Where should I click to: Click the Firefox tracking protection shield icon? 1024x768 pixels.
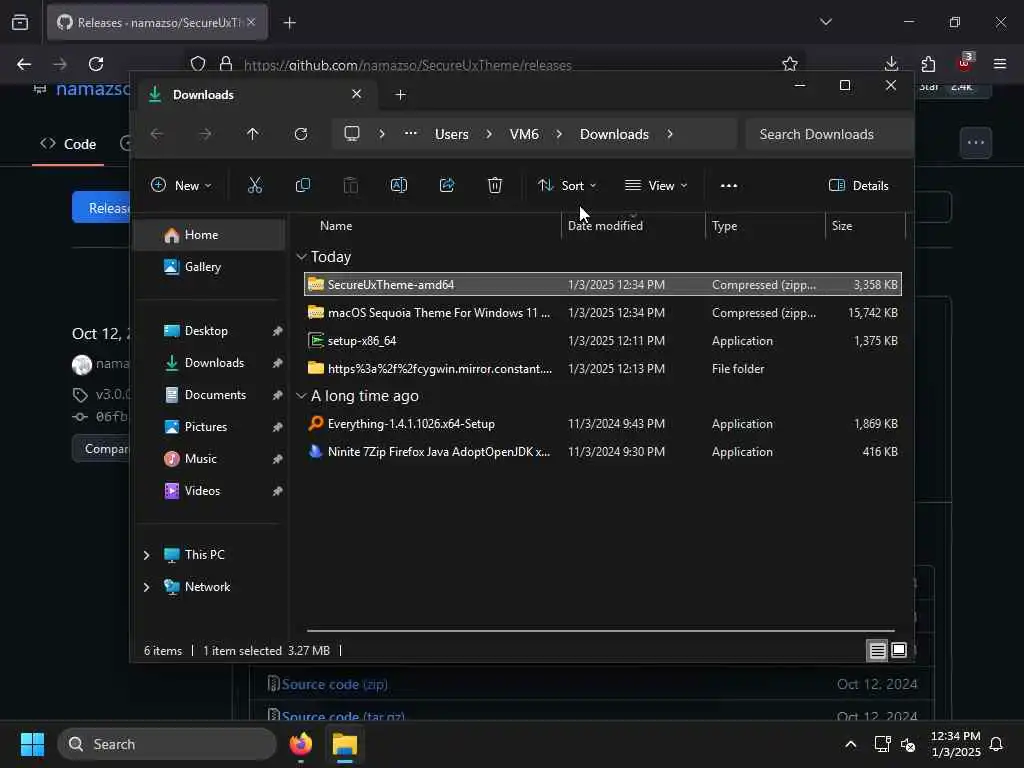[x=198, y=64]
